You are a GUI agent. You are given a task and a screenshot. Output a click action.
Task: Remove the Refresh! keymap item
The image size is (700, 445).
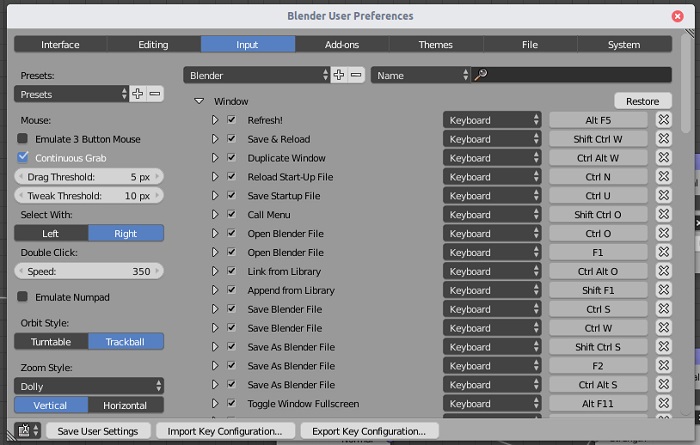click(663, 120)
